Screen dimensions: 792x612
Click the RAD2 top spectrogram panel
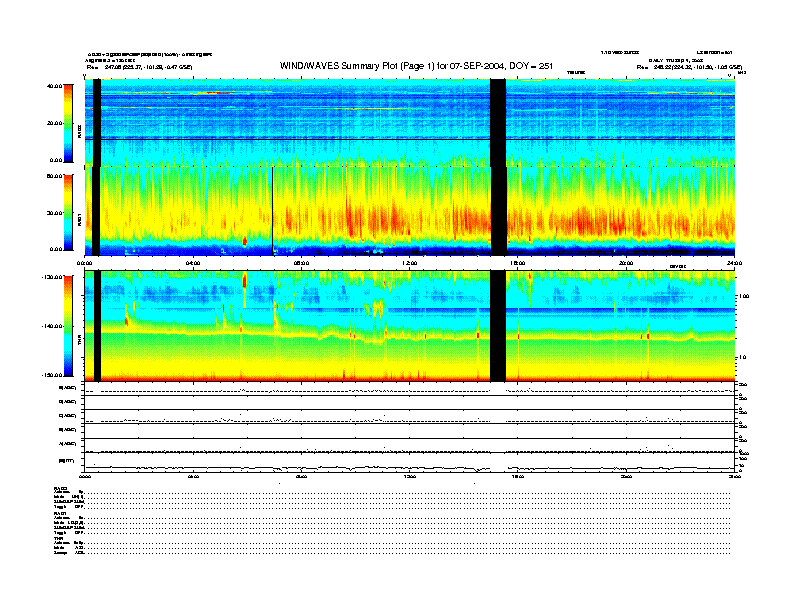(300, 120)
